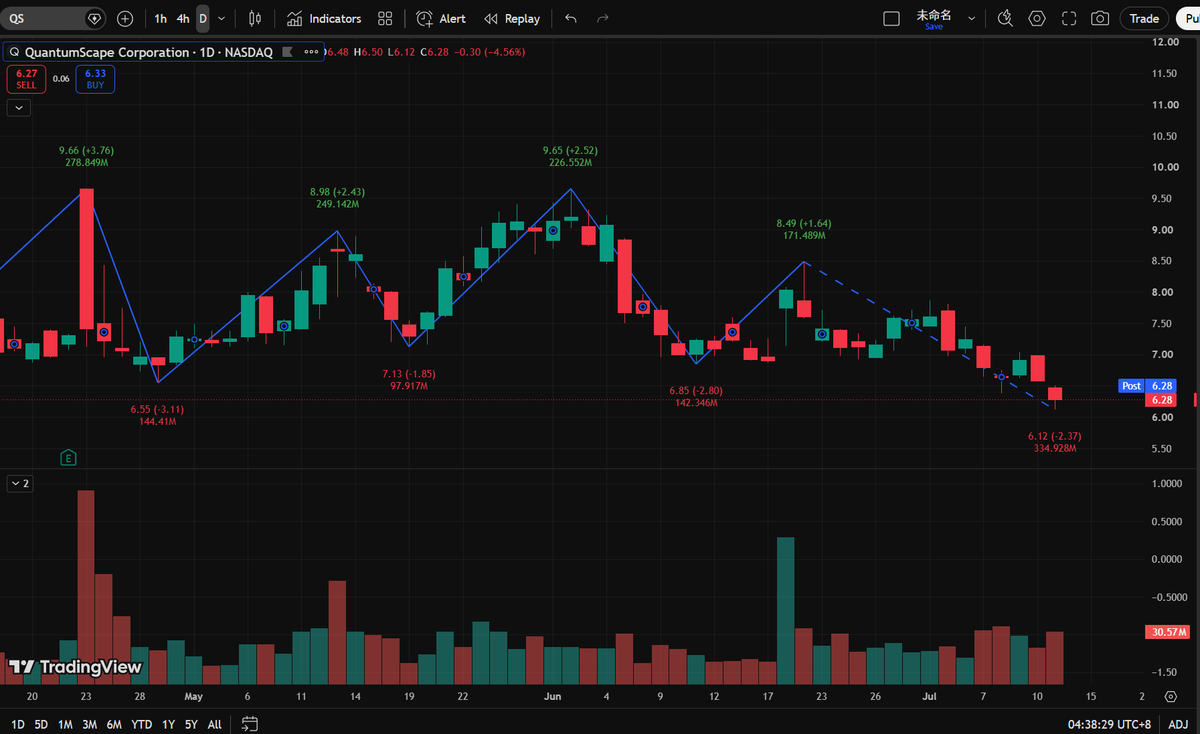The height and width of the screenshot is (734, 1200).
Task: Select the YTD date range
Action: click(142, 724)
